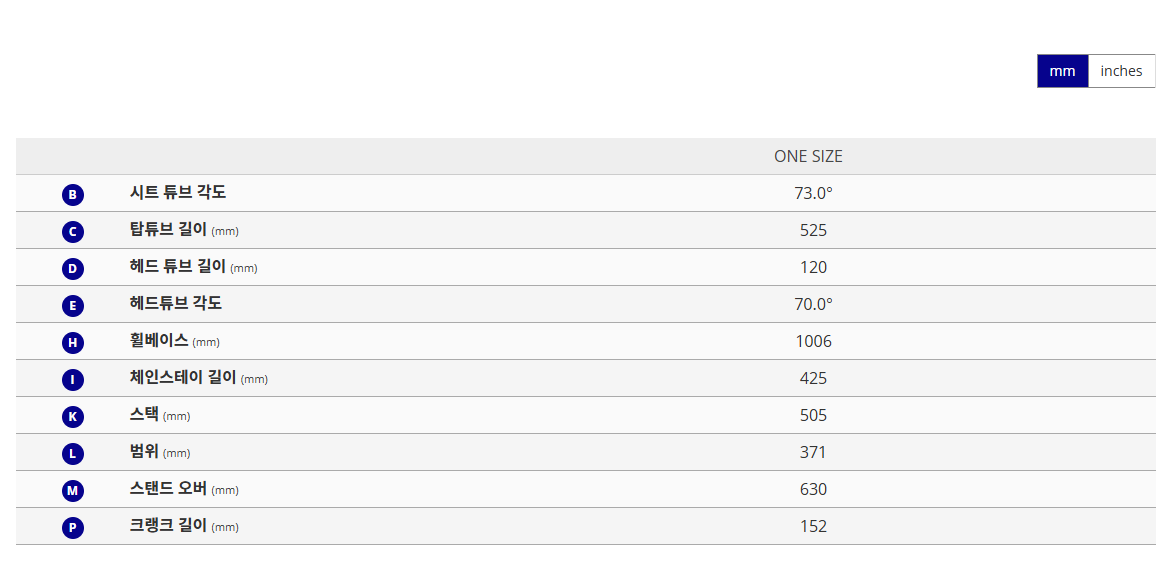Click the 탑튜브 길이 label
The width and height of the screenshot is (1172, 582).
(168, 229)
